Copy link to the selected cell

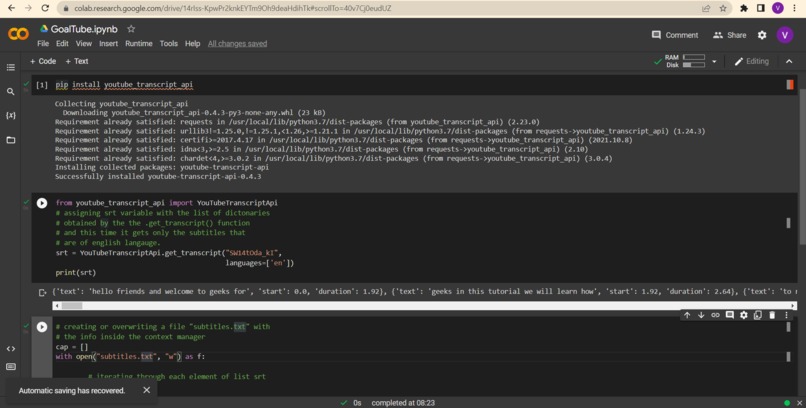(715, 315)
